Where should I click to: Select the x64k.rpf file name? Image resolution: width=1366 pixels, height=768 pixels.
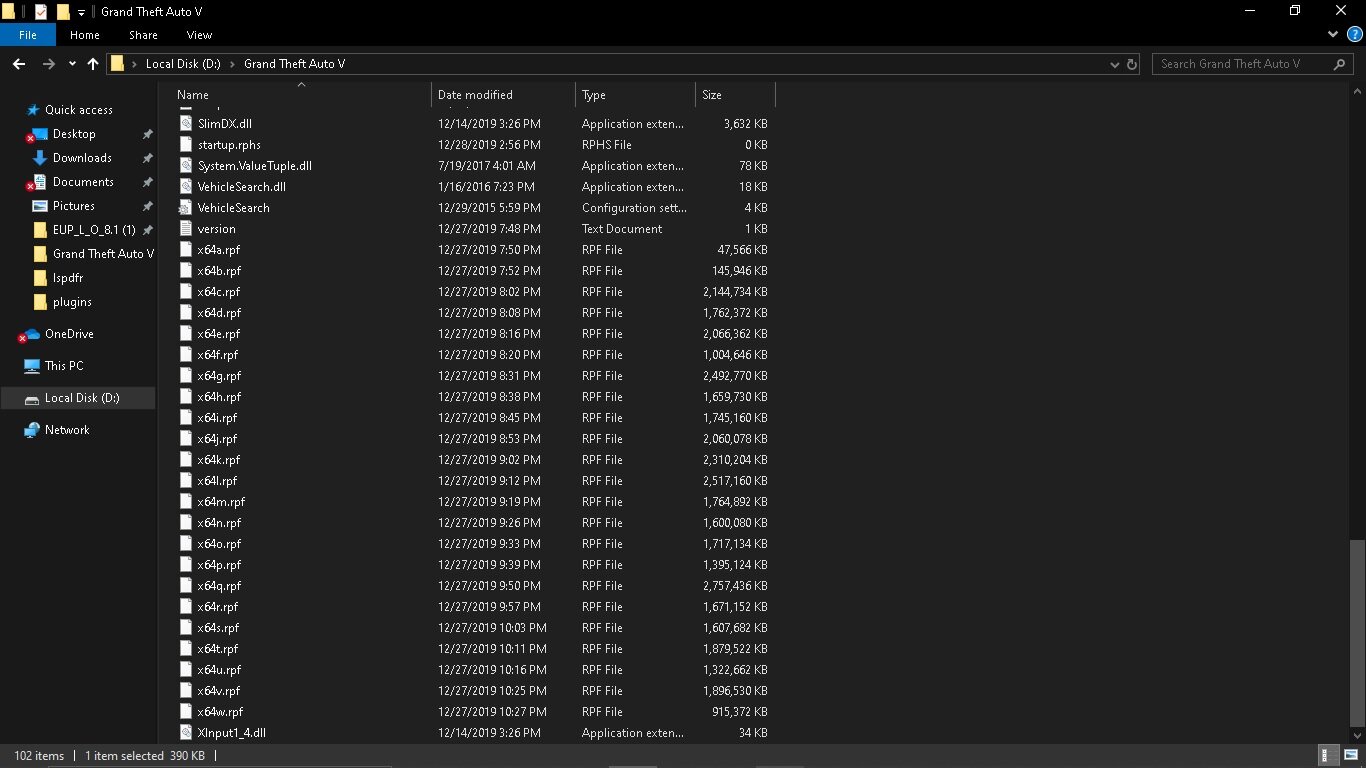219,460
